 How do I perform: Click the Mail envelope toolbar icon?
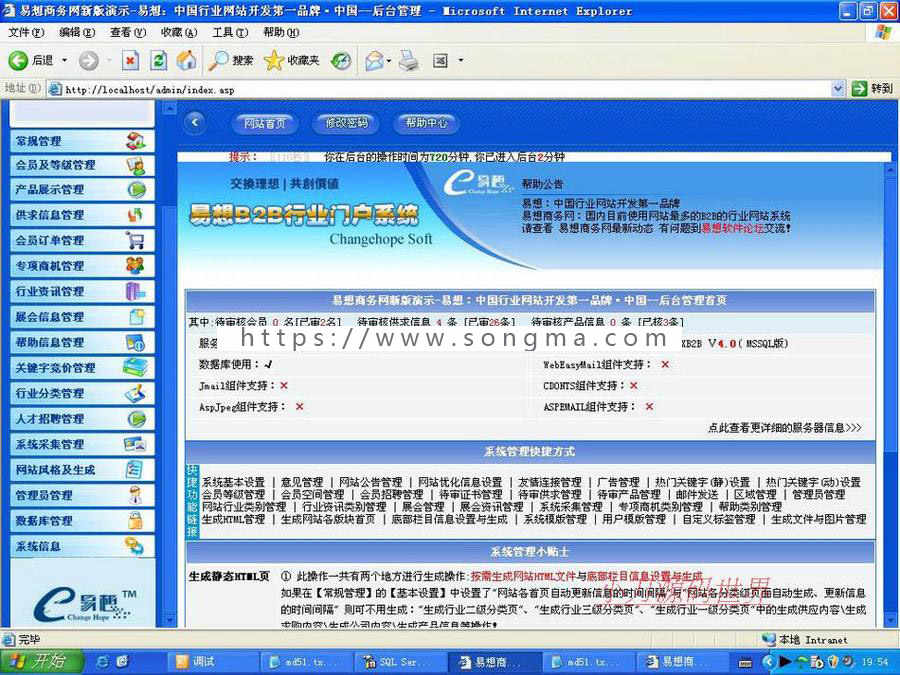tap(374, 60)
